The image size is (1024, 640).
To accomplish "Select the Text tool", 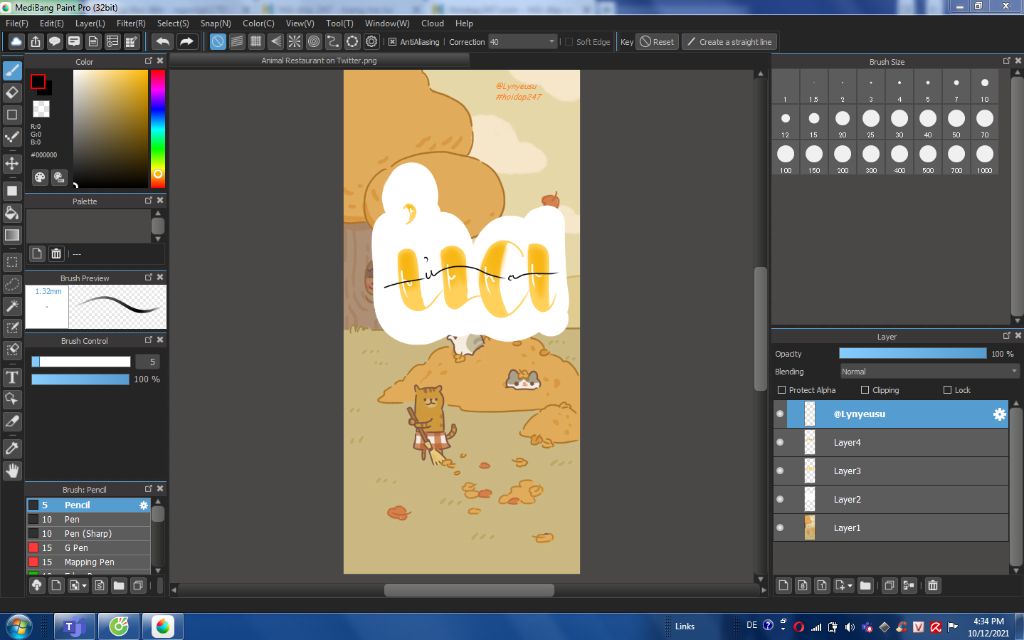I will [x=12, y=377].
